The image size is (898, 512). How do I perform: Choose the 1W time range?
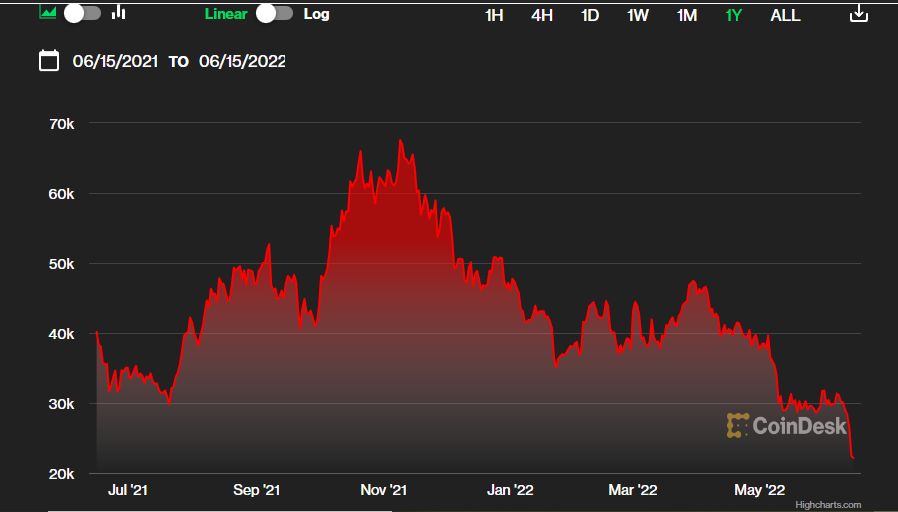pos(638,16)
